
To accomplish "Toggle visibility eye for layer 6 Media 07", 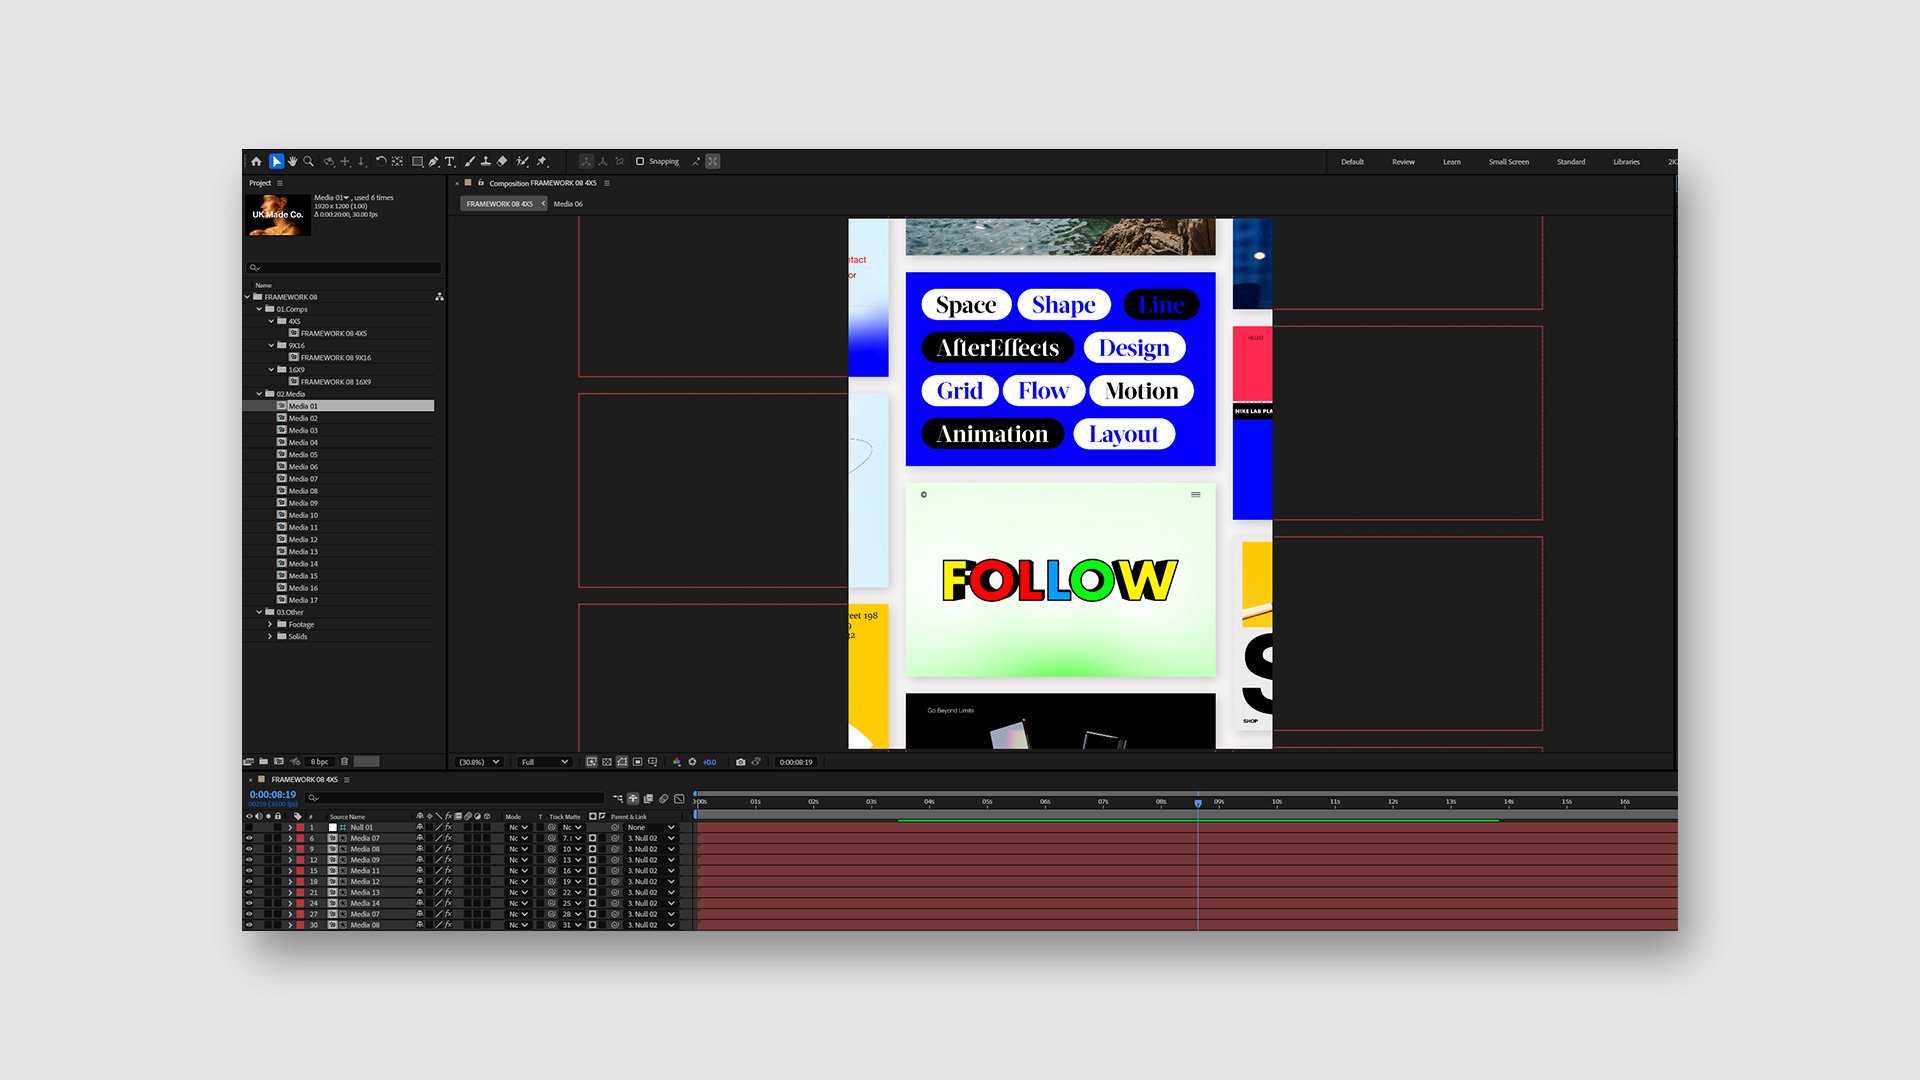I will click(249, 838).
